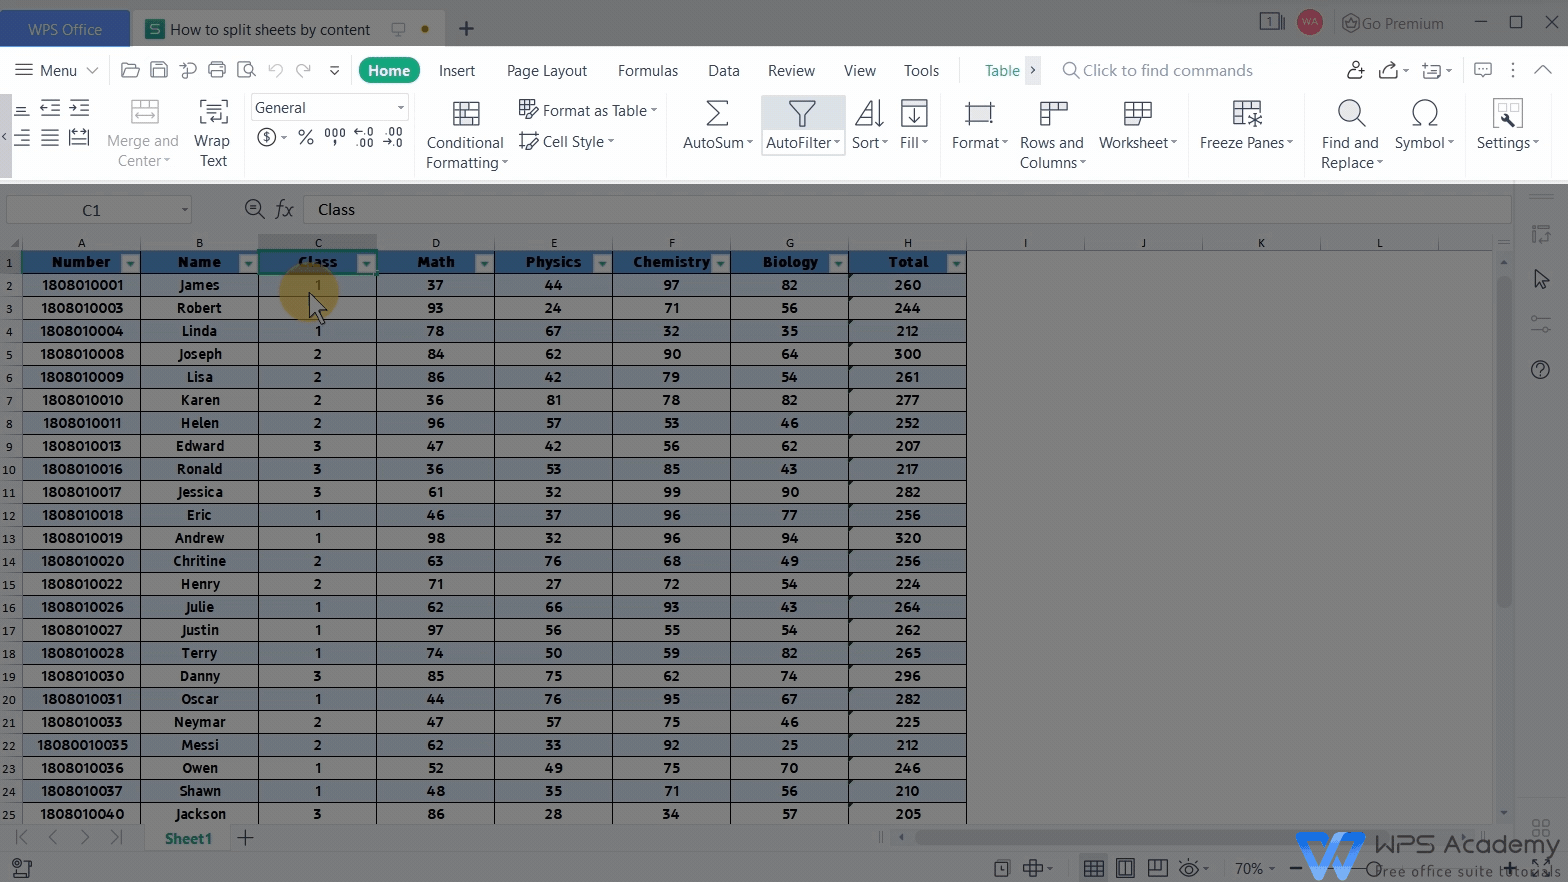
Task: Toggle Wrap Text
Action: click(x=212, y=134)
